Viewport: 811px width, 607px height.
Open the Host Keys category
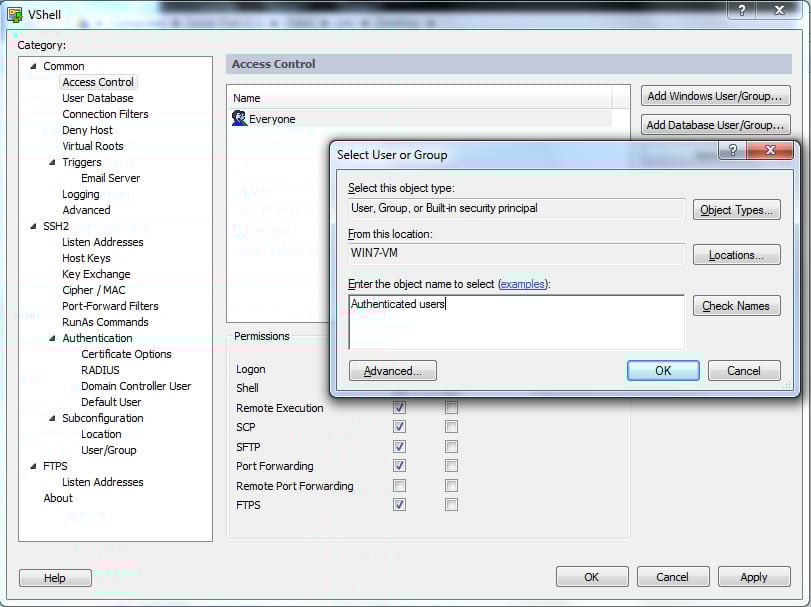pos(86,258)
